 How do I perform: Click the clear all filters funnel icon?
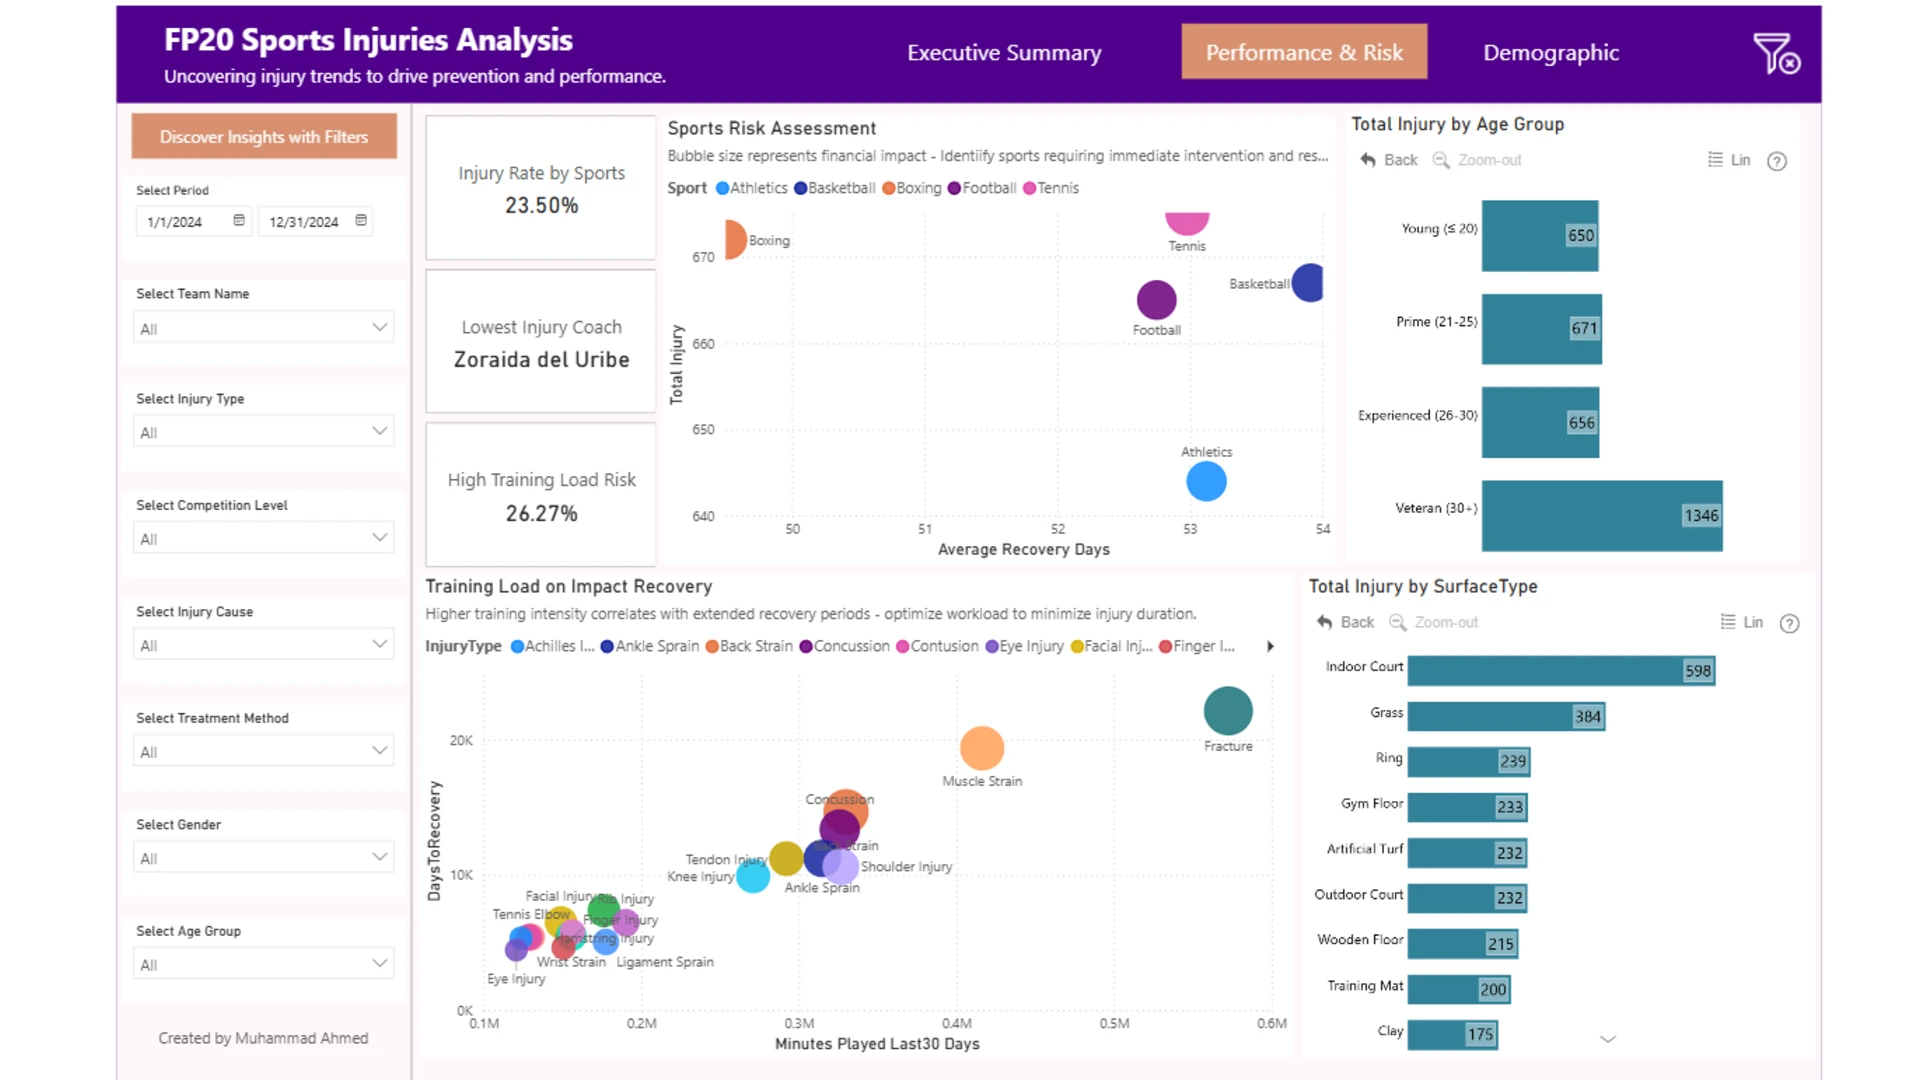pos(1776,53)
